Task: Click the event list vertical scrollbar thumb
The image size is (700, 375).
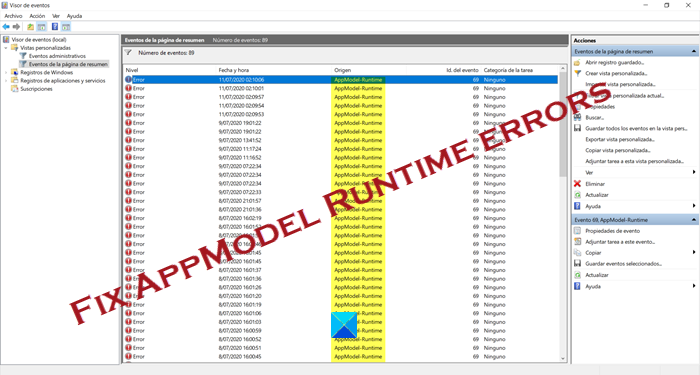Action: click(562, 124)
